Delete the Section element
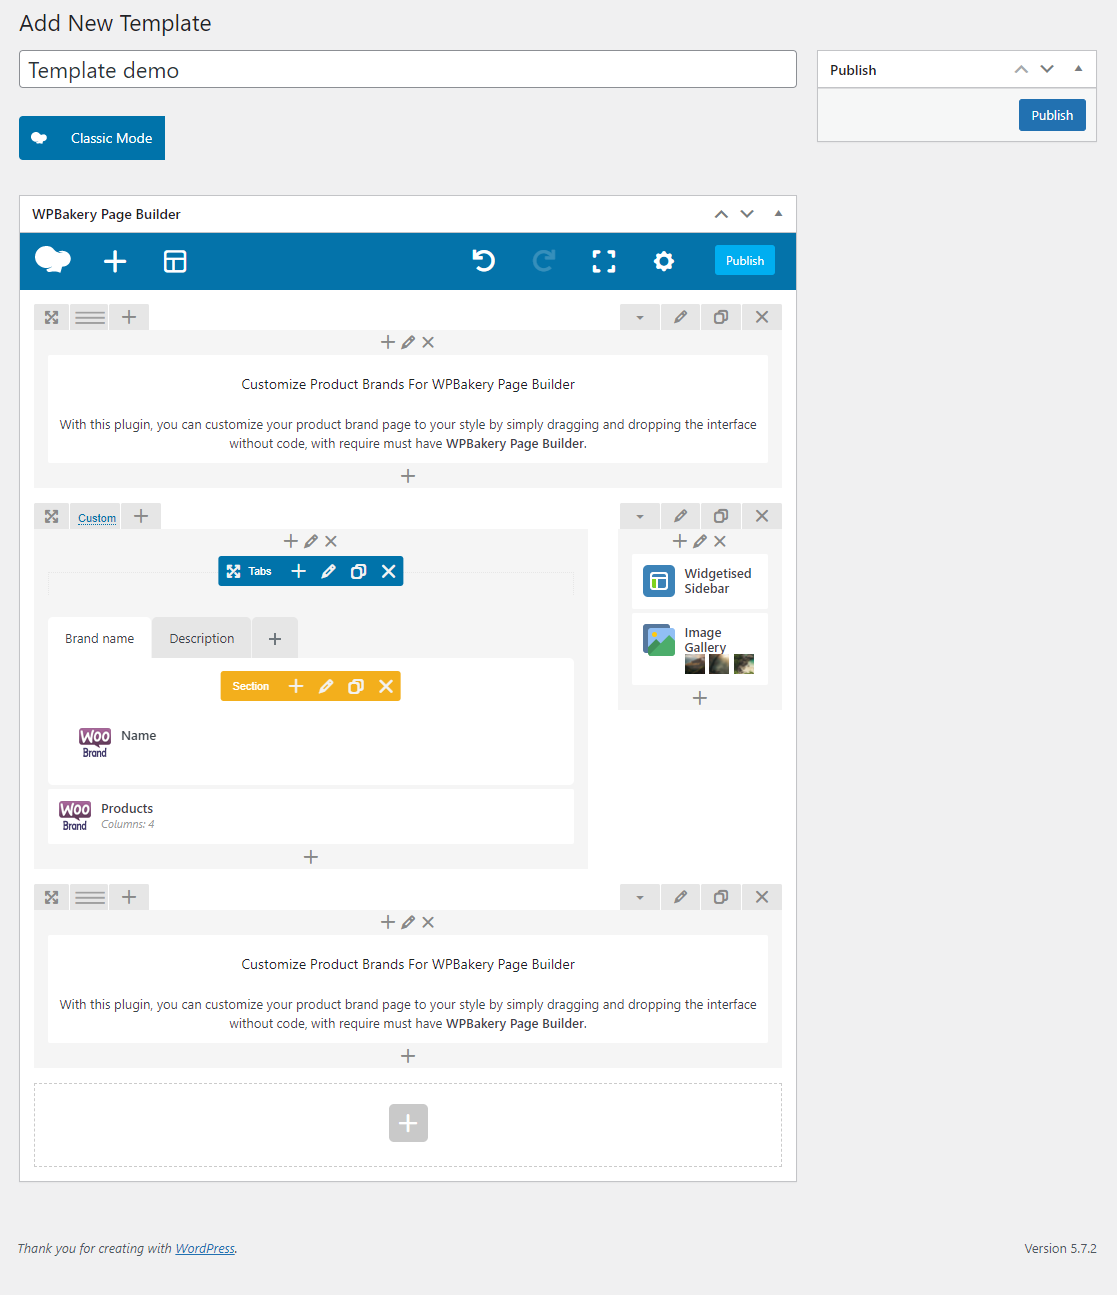The image size is (1117, 1295). click(386, 686)
